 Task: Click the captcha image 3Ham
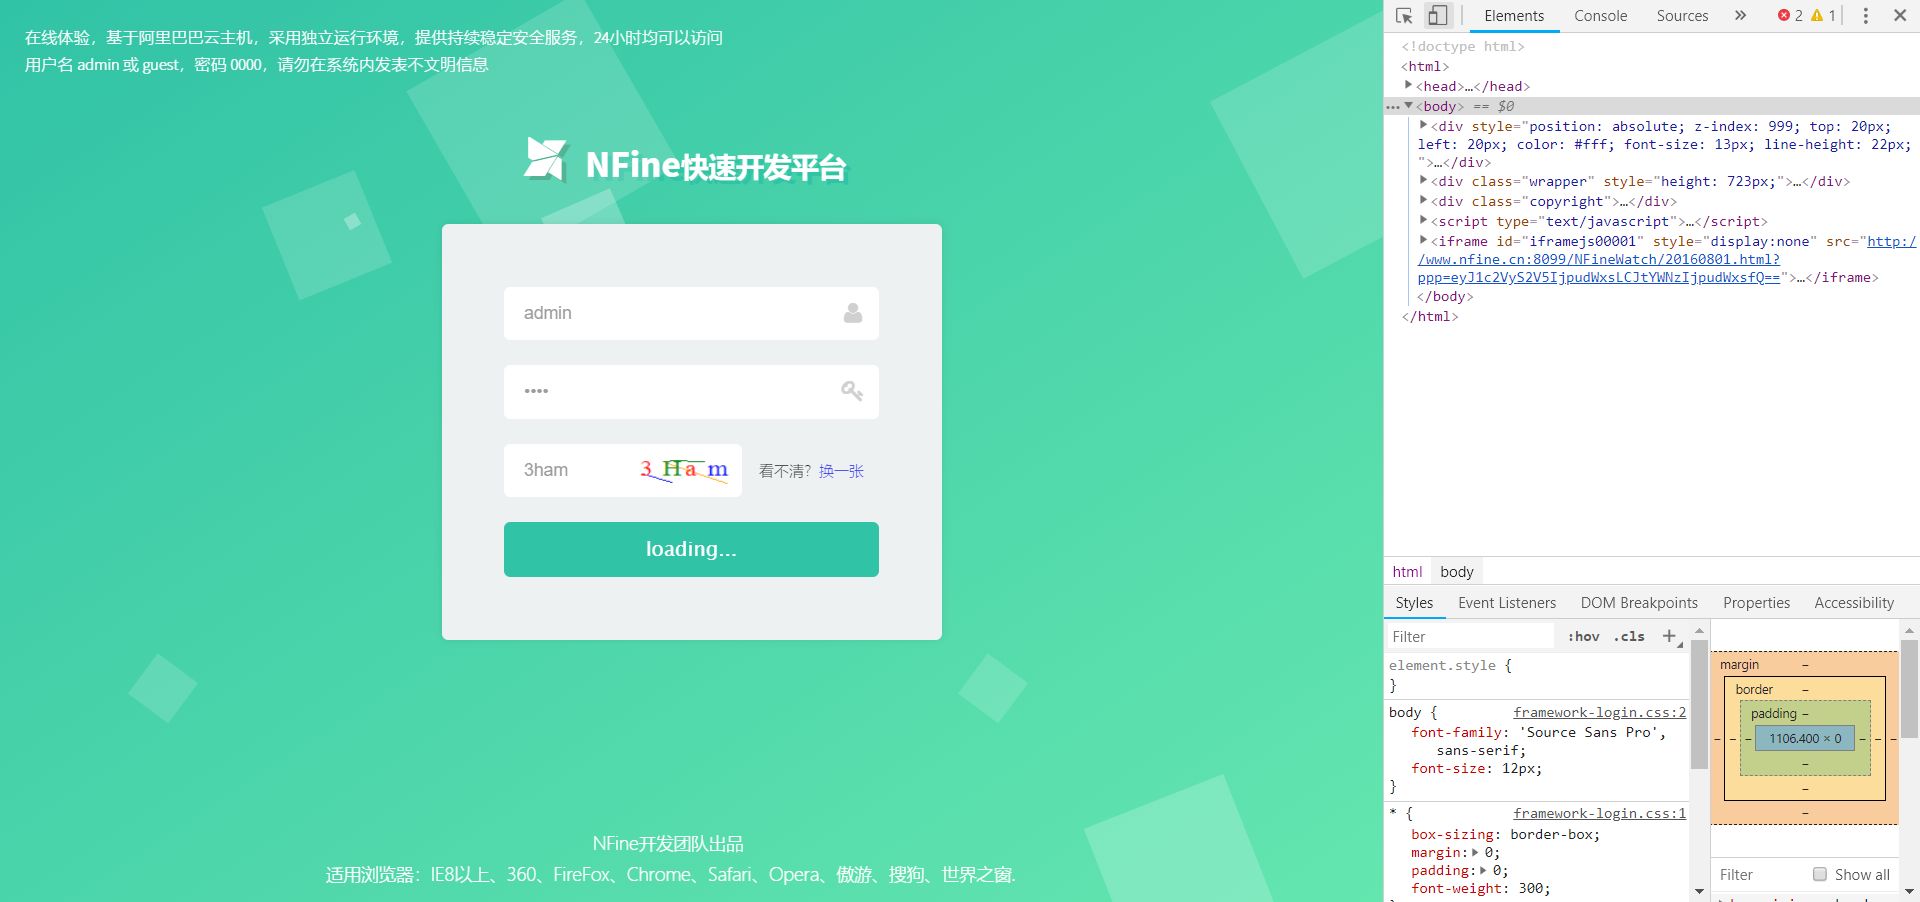click(x=684, y=470)
